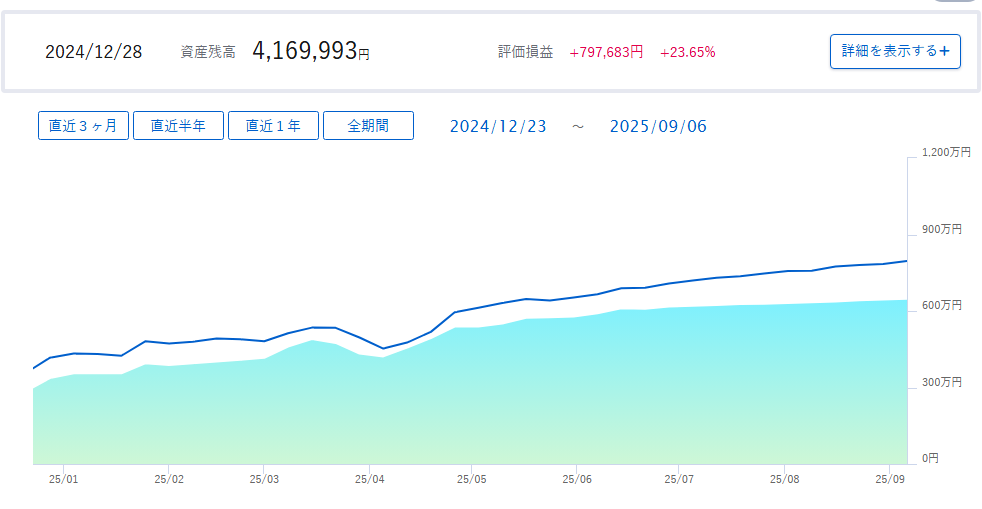
Task: Click the 2024/12/28 date in summary
Action: 94,52
